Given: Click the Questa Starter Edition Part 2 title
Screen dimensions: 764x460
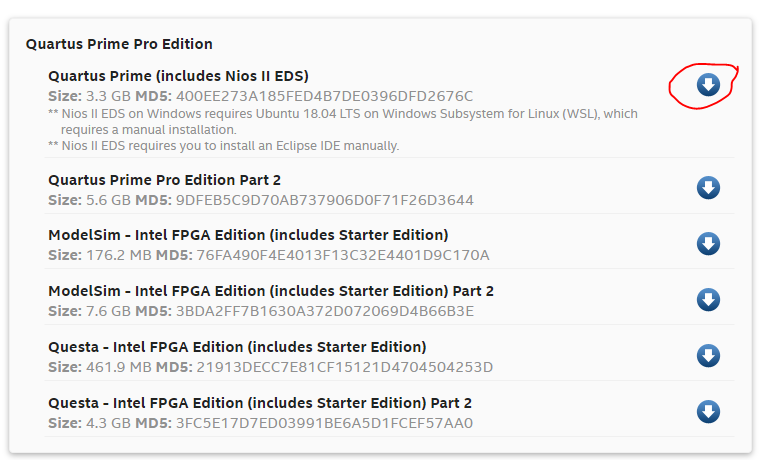Looking at the screenshot, I should click(x=259, y=403).
